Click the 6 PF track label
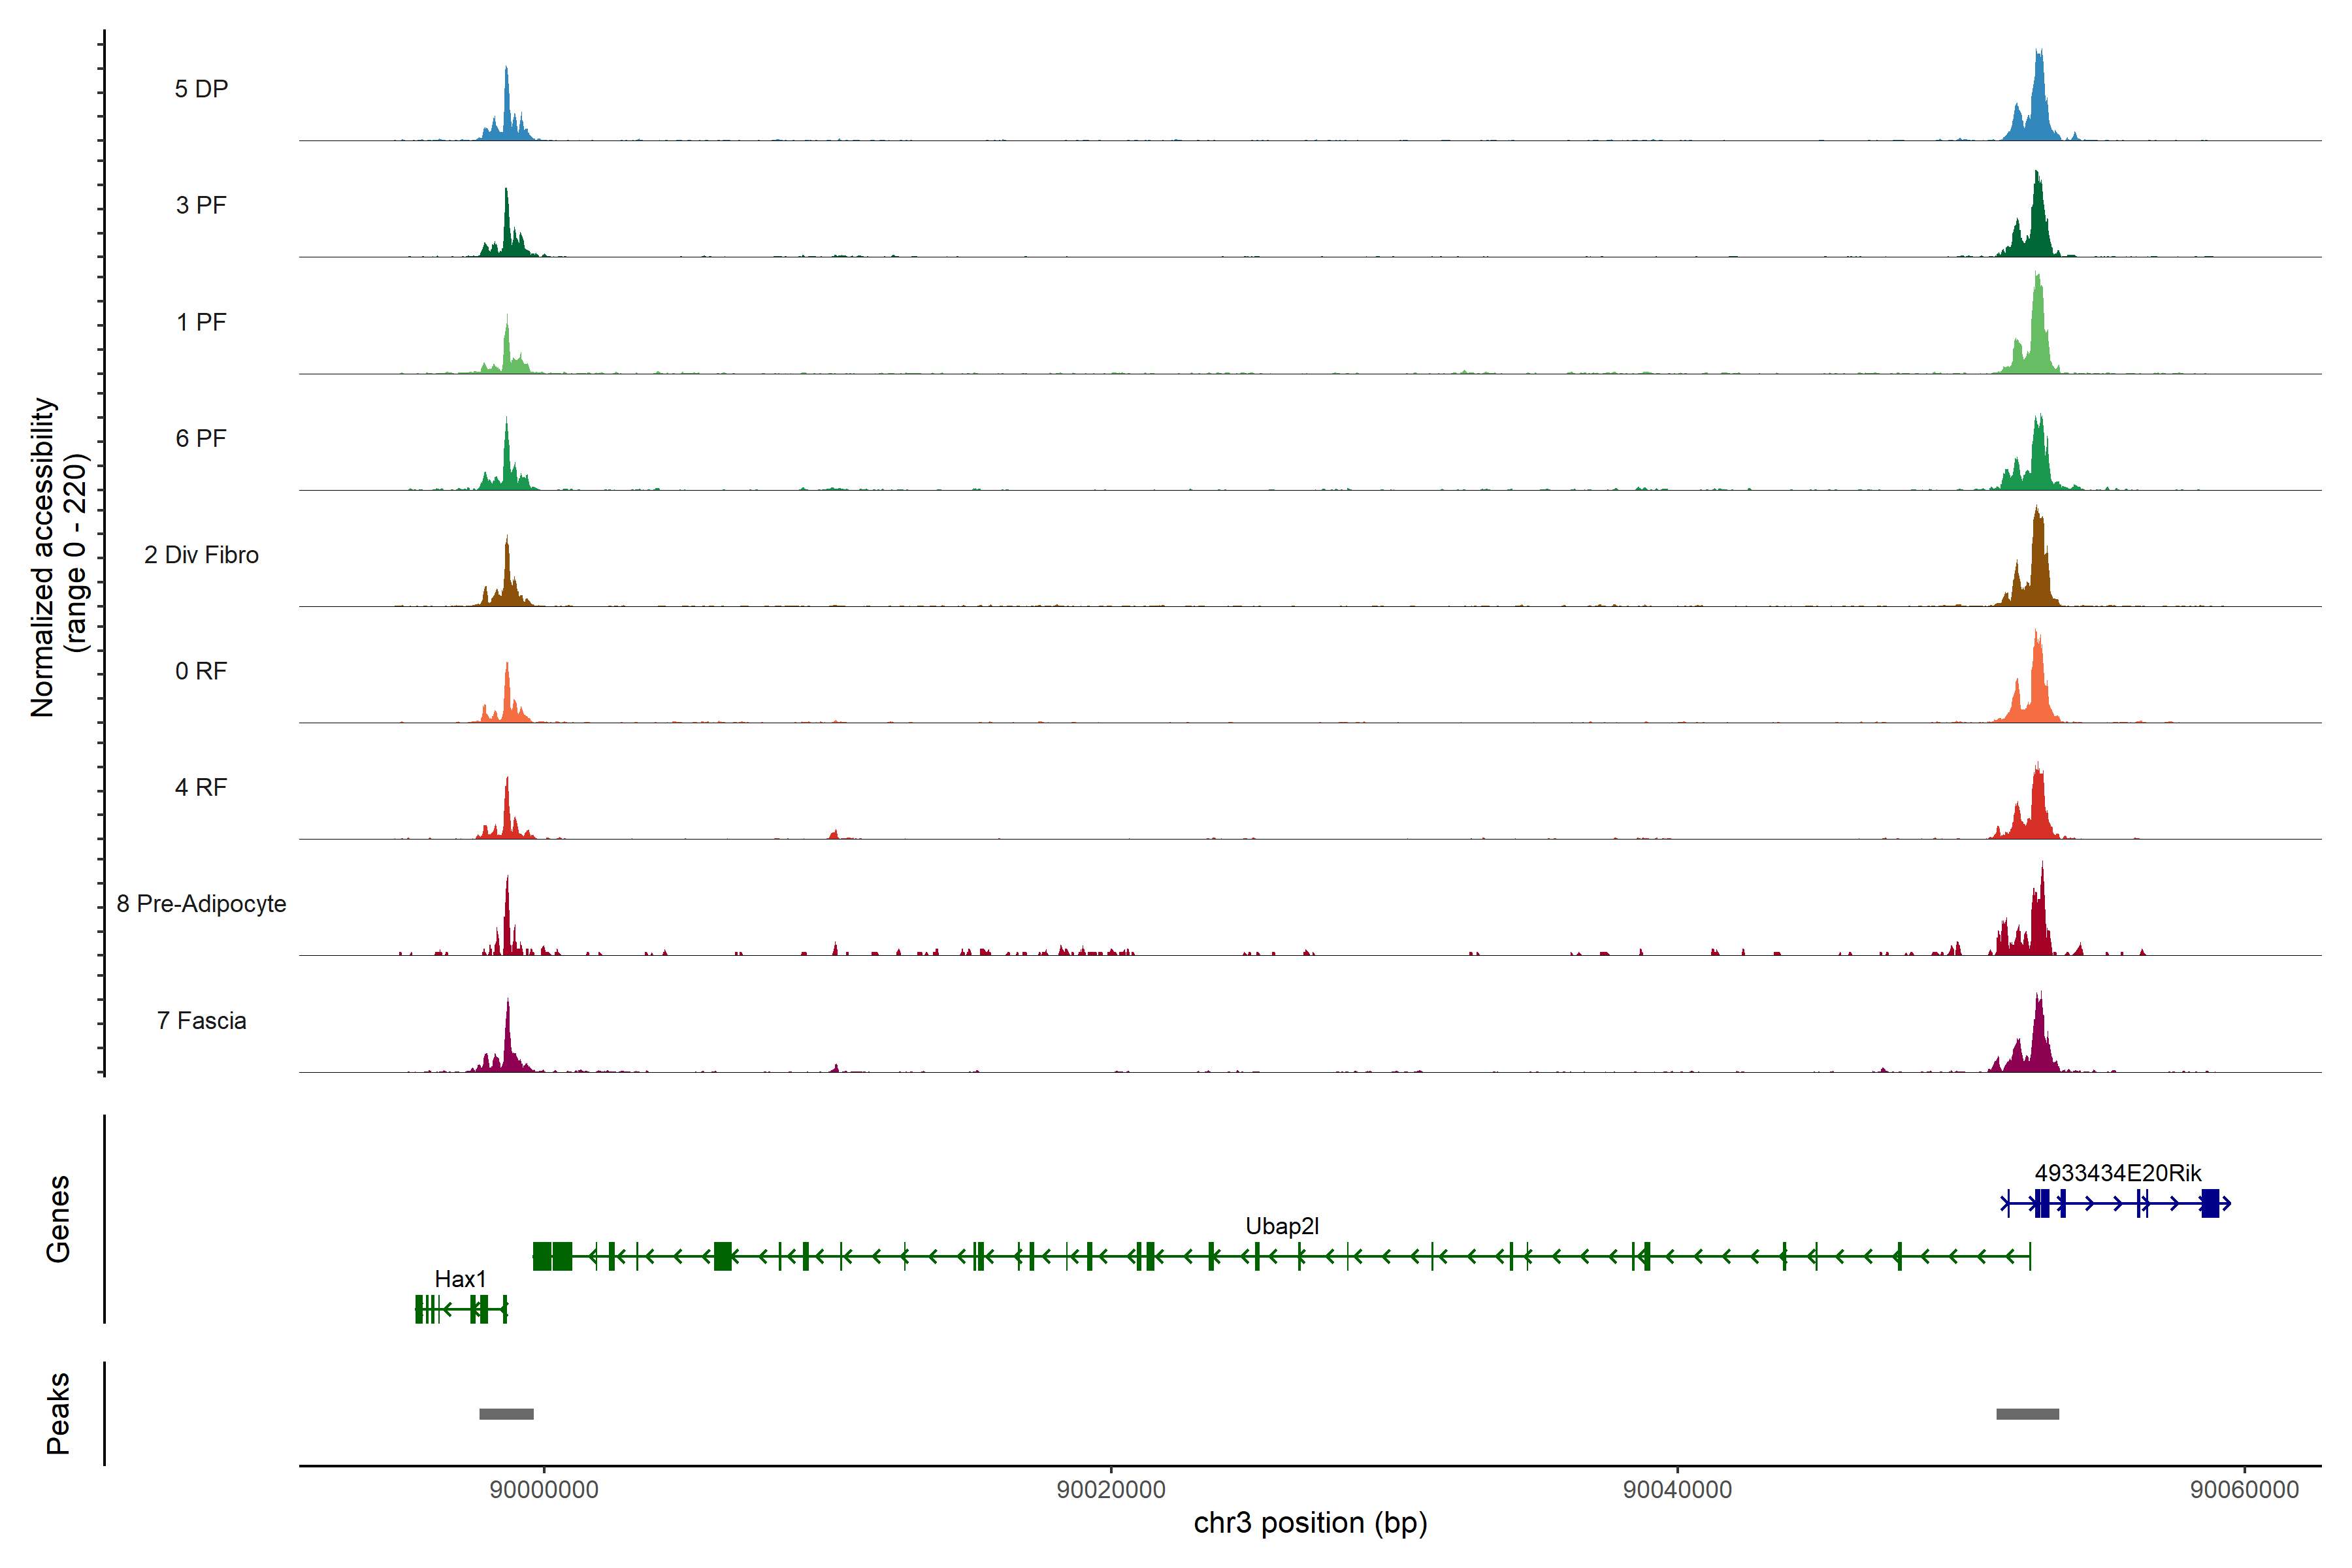This screenshot has width=2352, height=1568. click(201, 438)
